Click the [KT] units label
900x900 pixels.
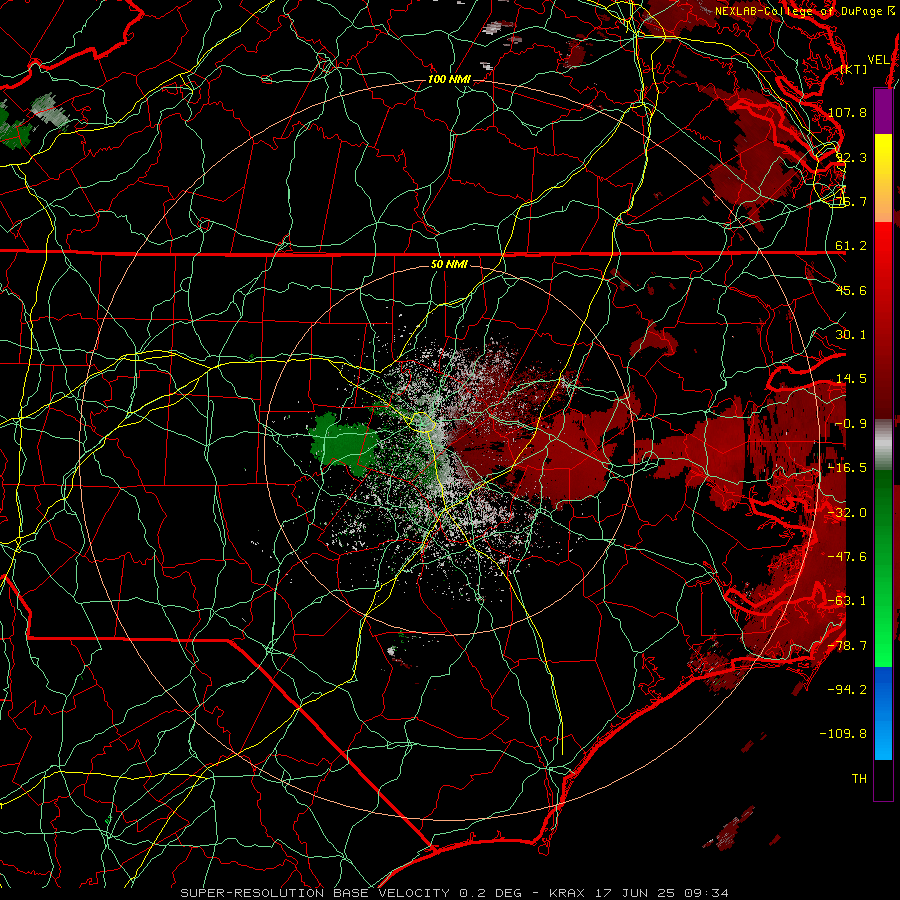point(854,69)
